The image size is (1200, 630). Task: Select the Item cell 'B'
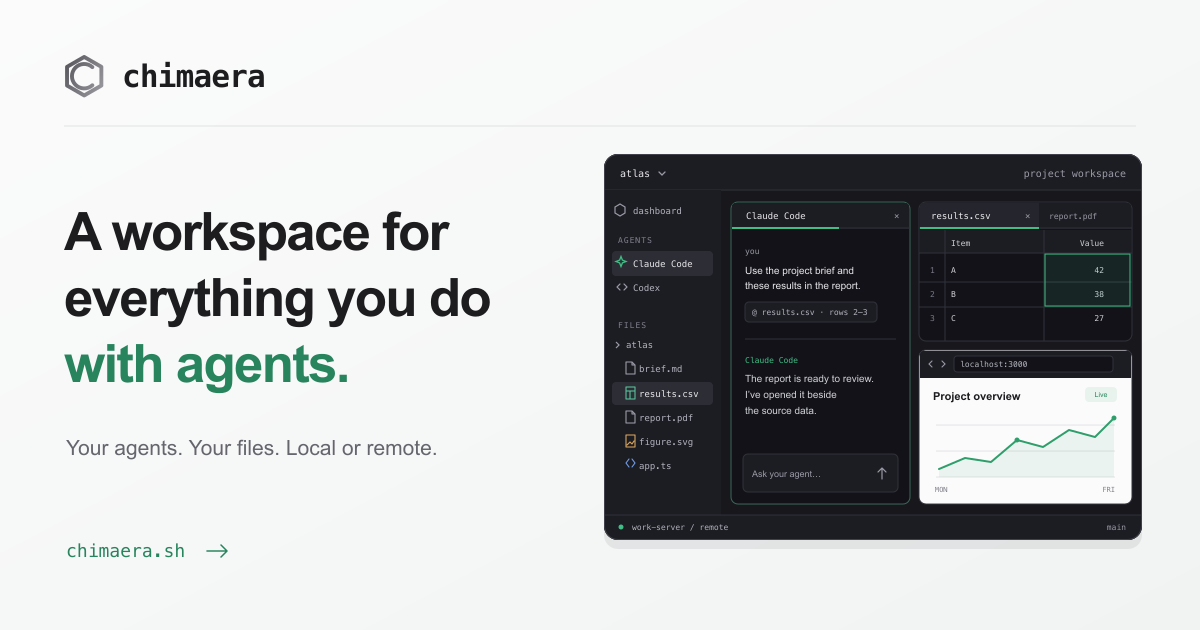pos(994,294)
